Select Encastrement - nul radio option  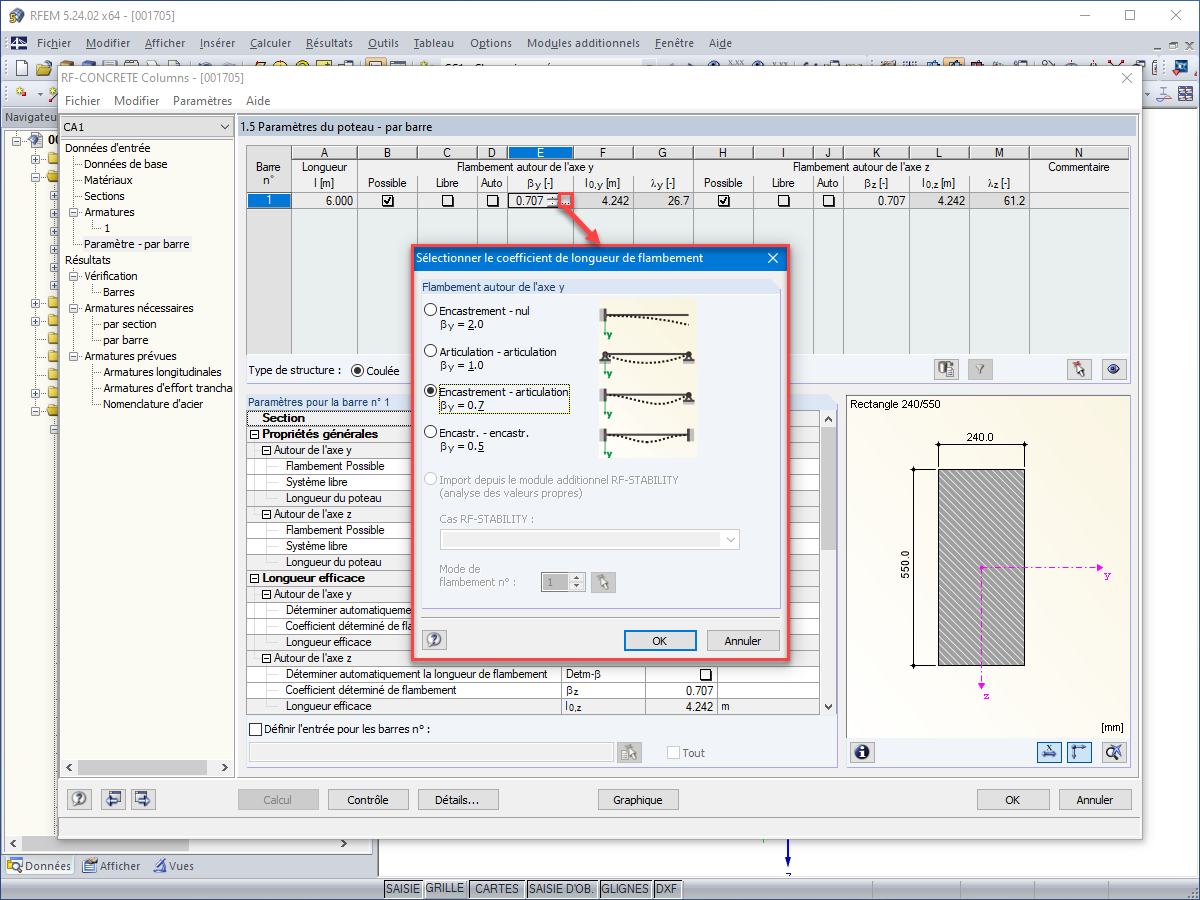pos(431,311)
